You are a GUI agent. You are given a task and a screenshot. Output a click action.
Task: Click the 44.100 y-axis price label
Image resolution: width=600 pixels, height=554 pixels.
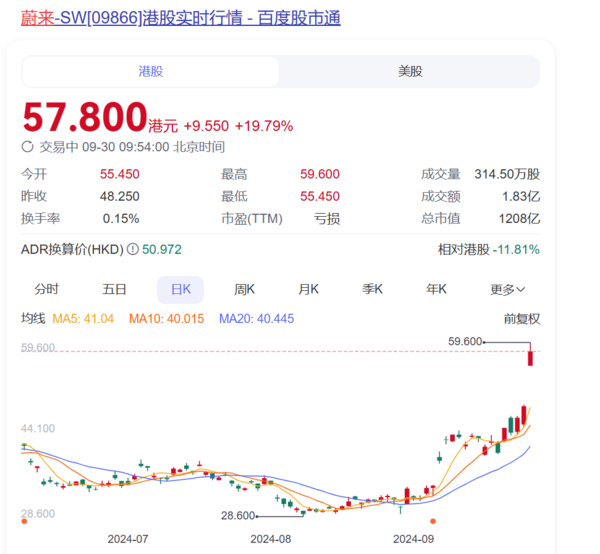tap(38, 429)
